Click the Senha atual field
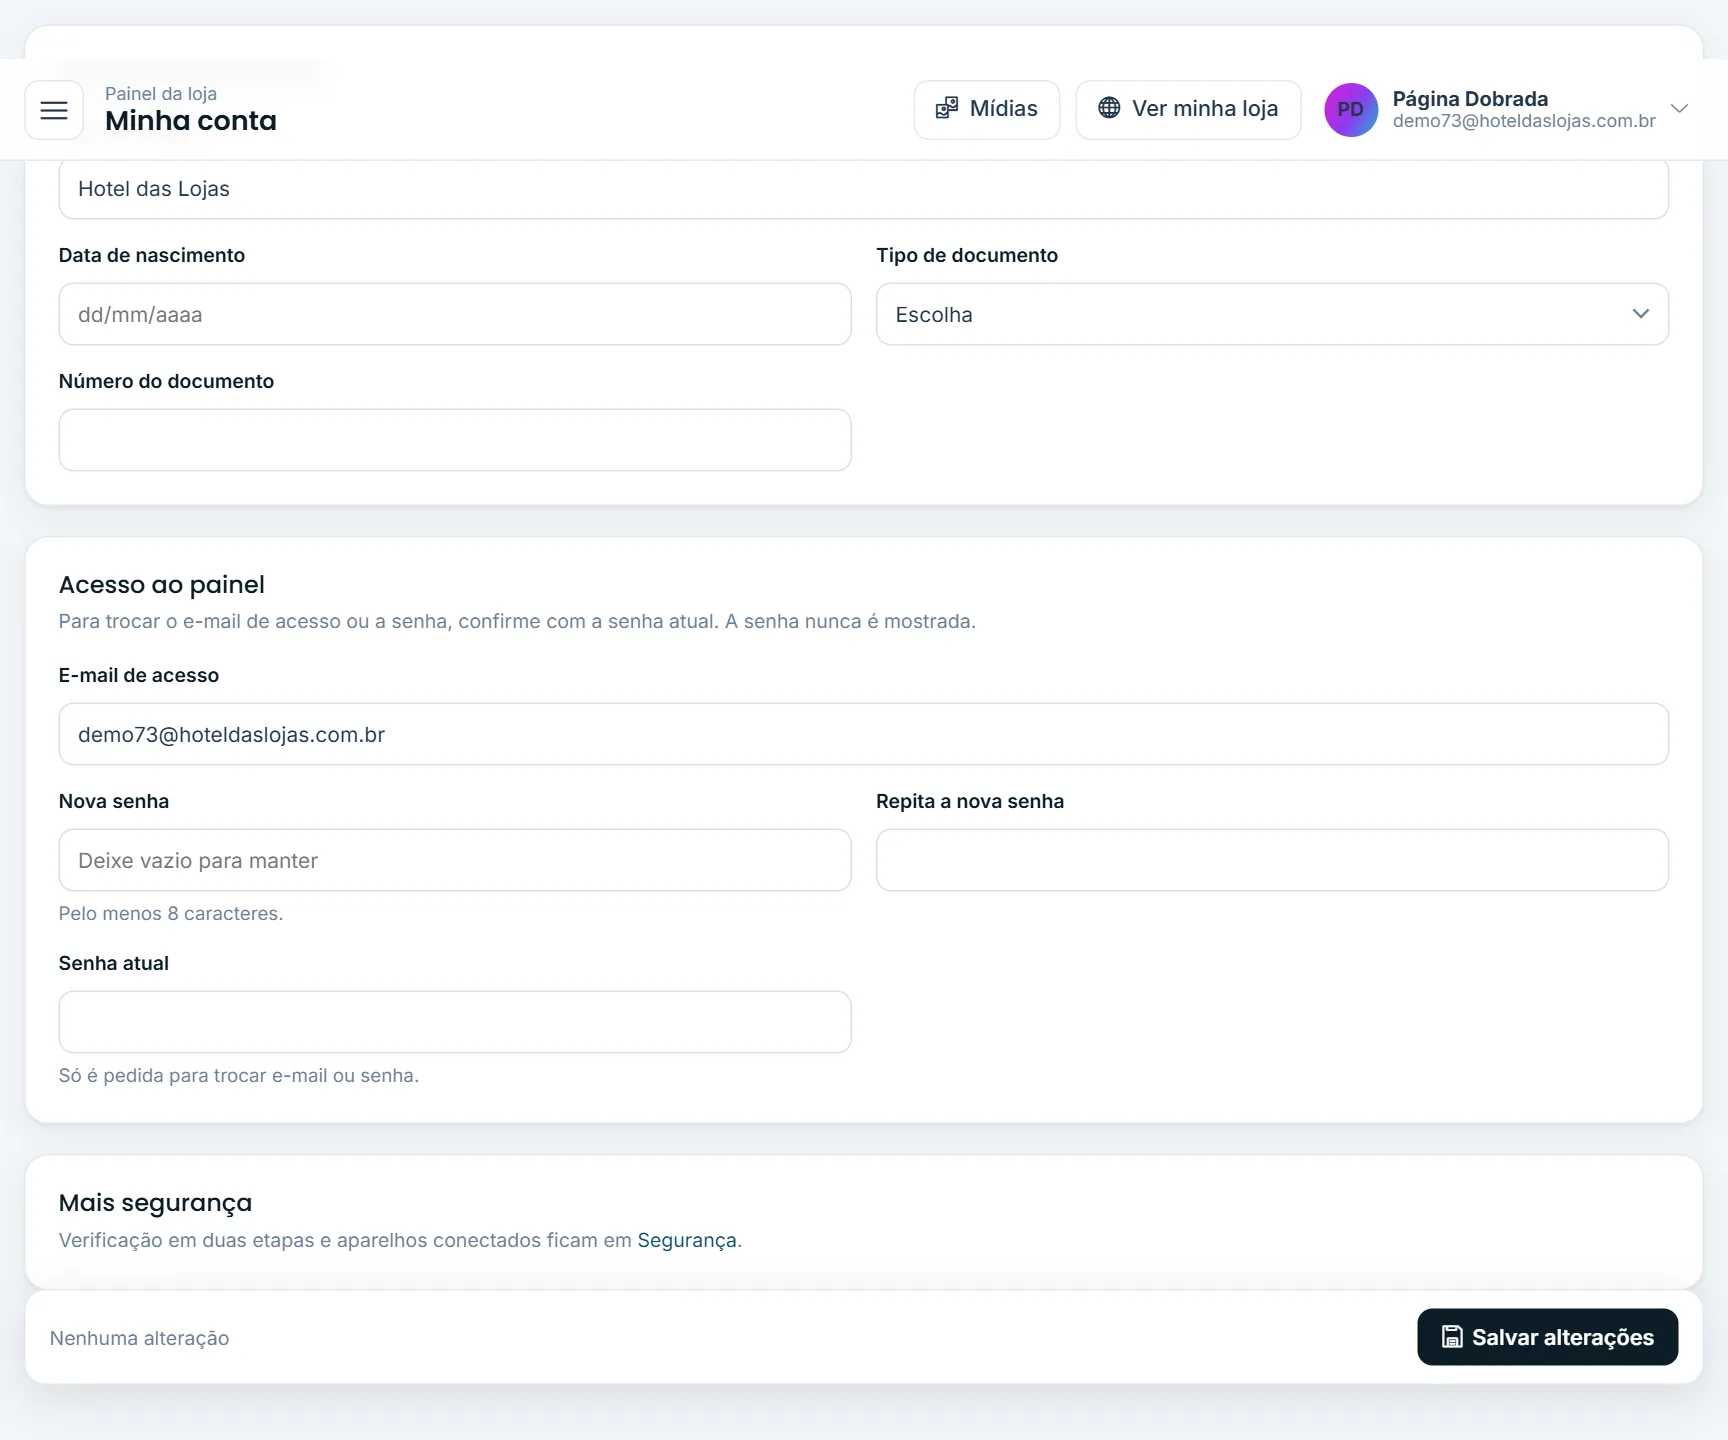Image resolution: width=1728 pixels, height=1440 pixels. tap(455, 1022)
